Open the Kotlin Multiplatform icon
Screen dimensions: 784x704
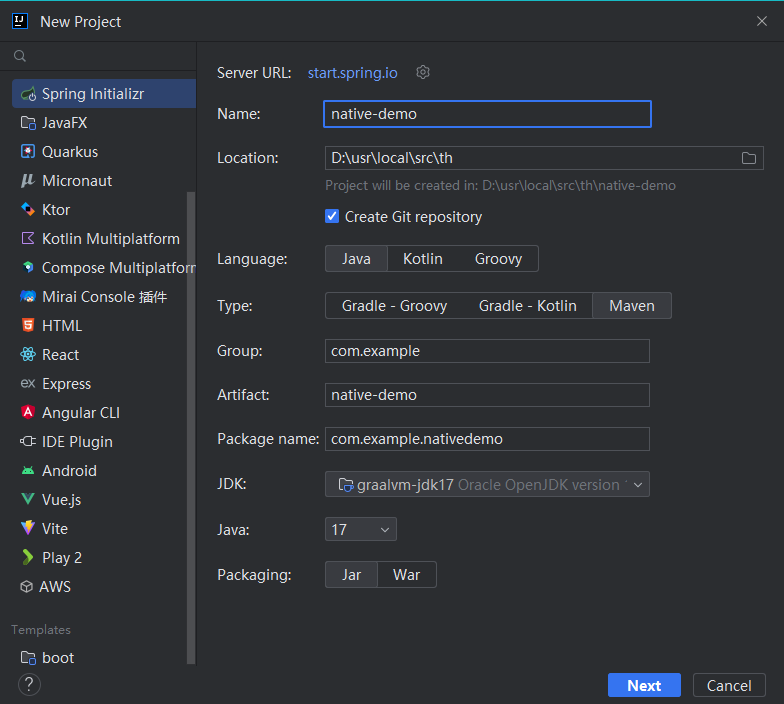(x=28, y=238)
